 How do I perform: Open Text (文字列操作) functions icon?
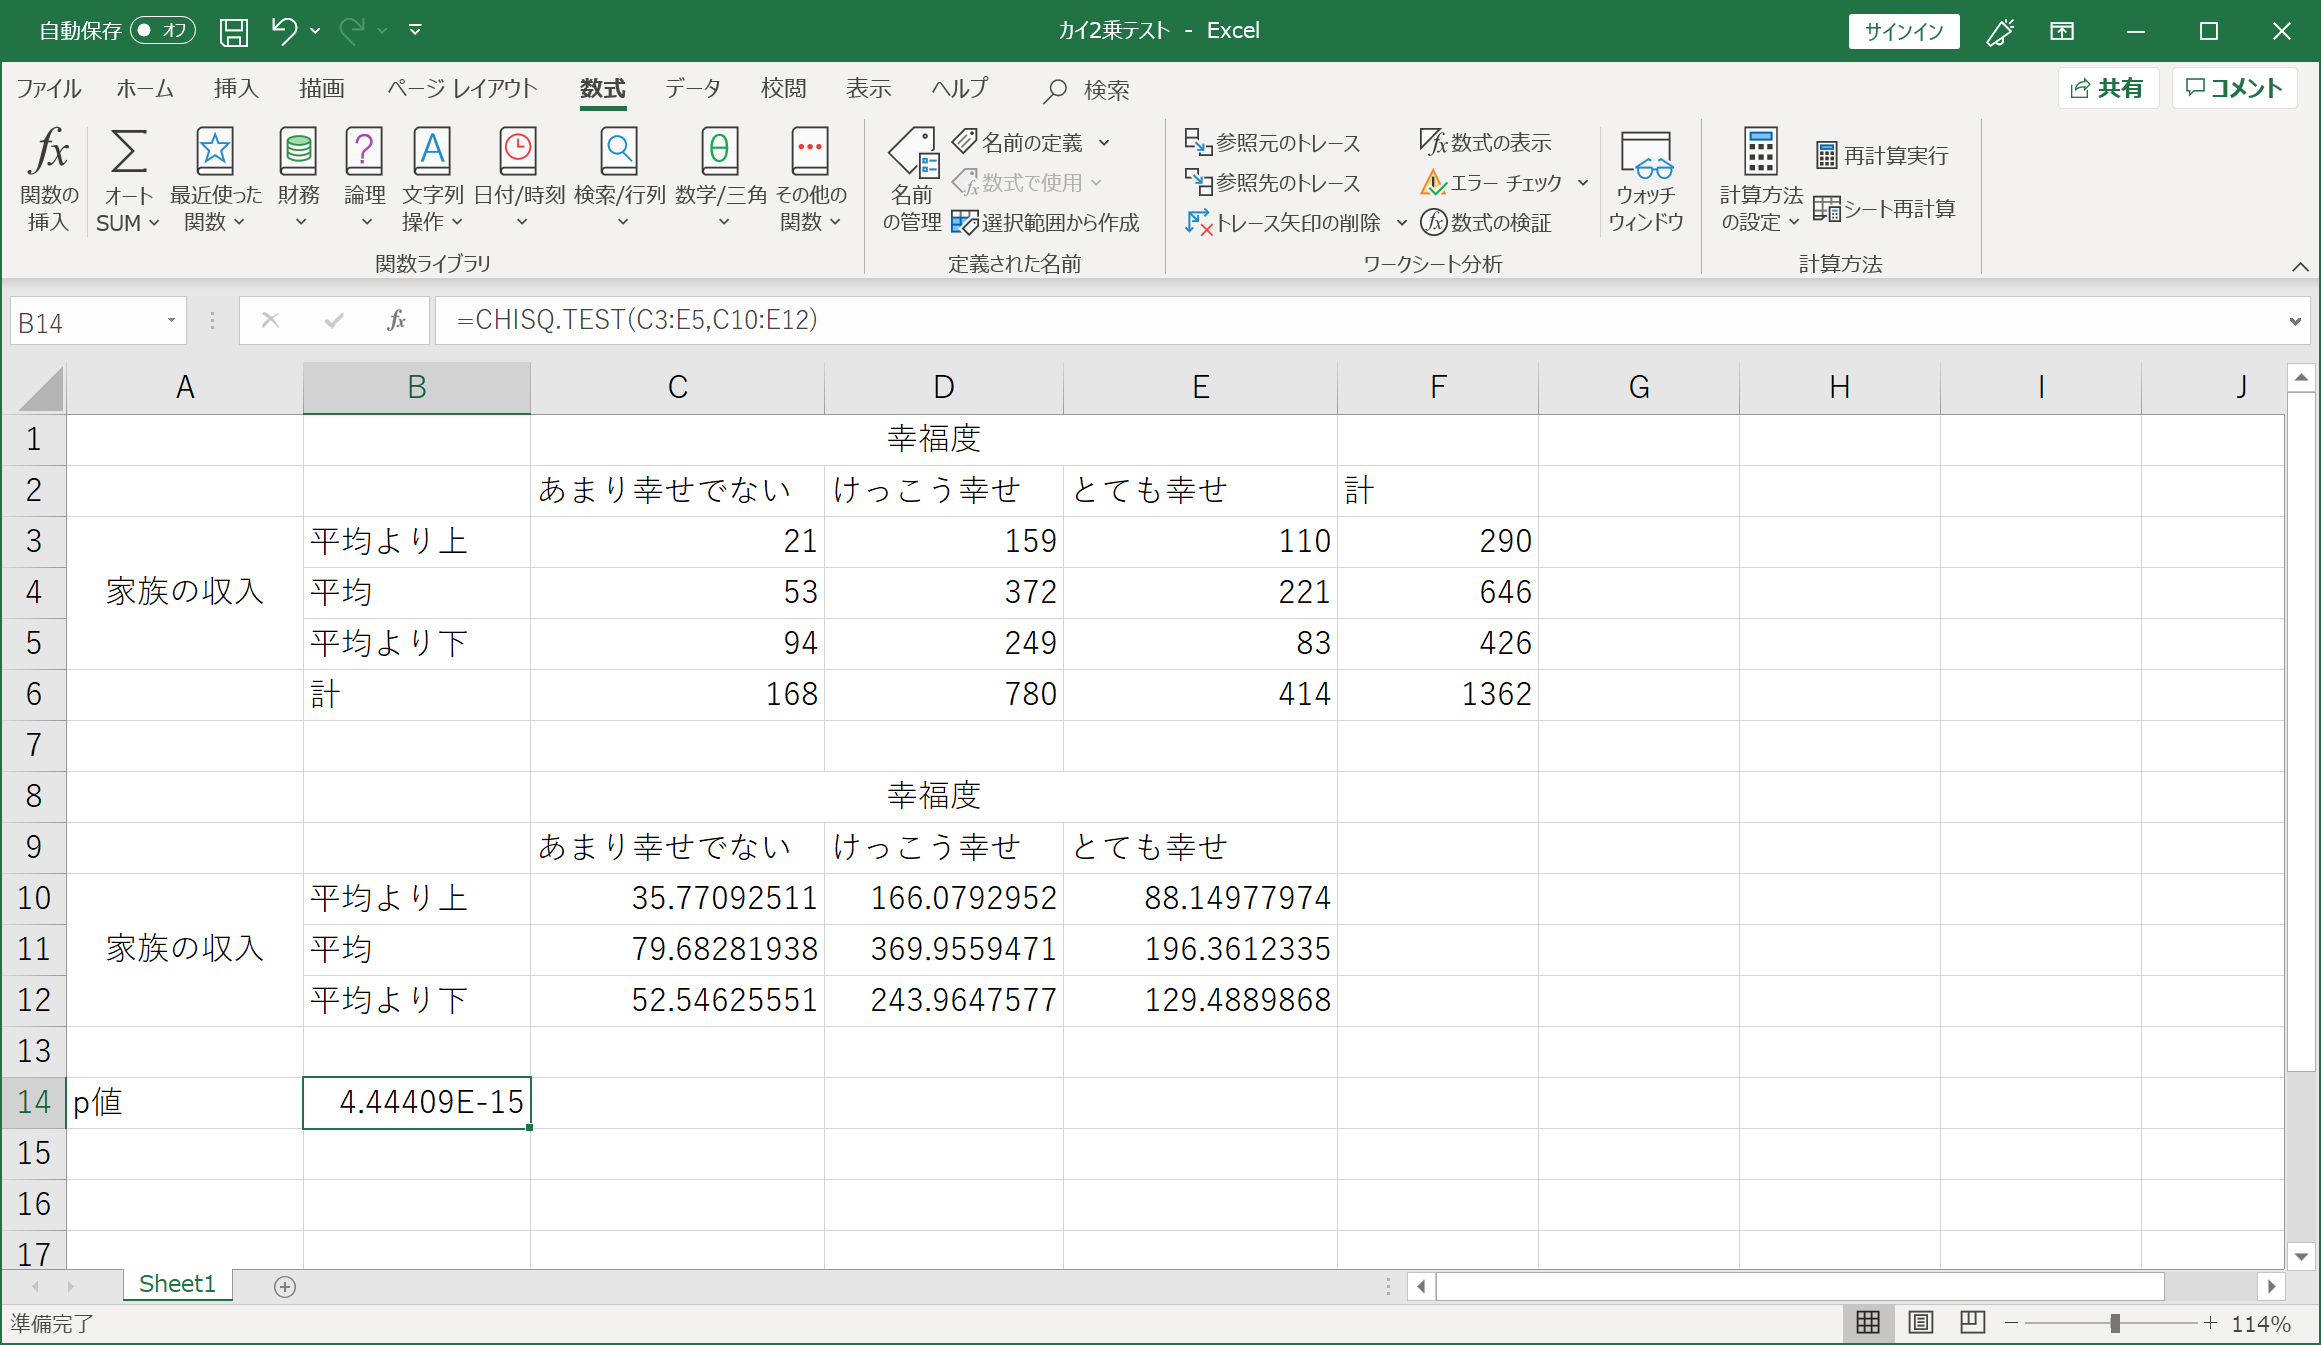click(x=432, y=151)
